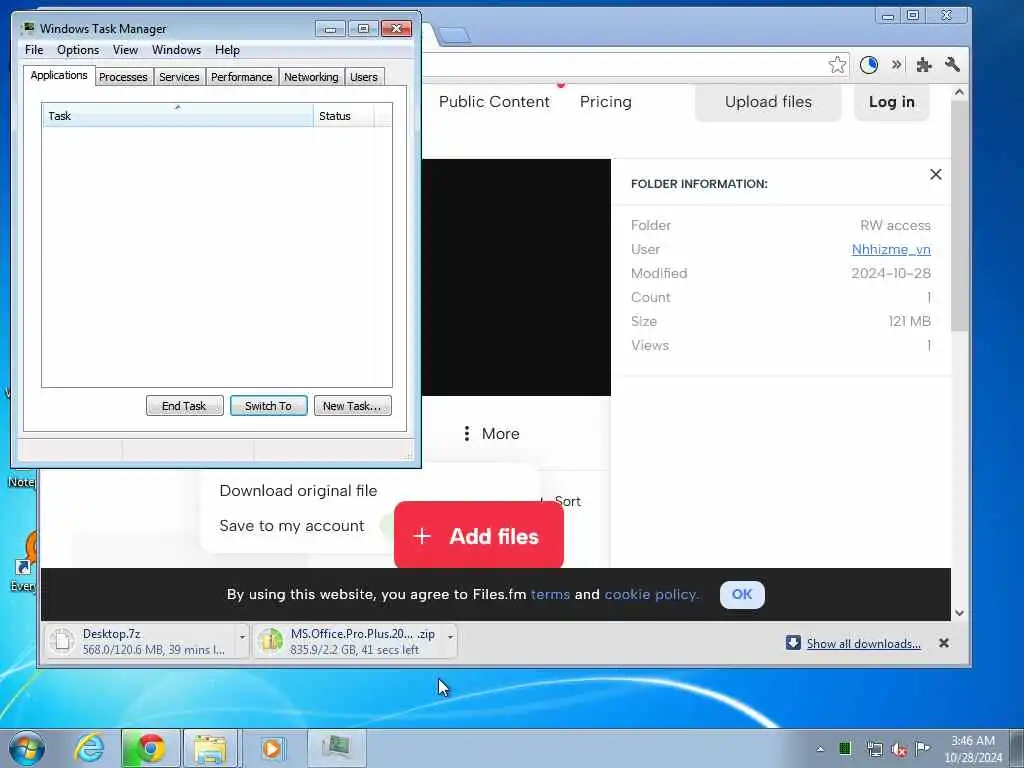Click the Upload files button
This screenshot has height=768, width=1024.
coord(768,102)
